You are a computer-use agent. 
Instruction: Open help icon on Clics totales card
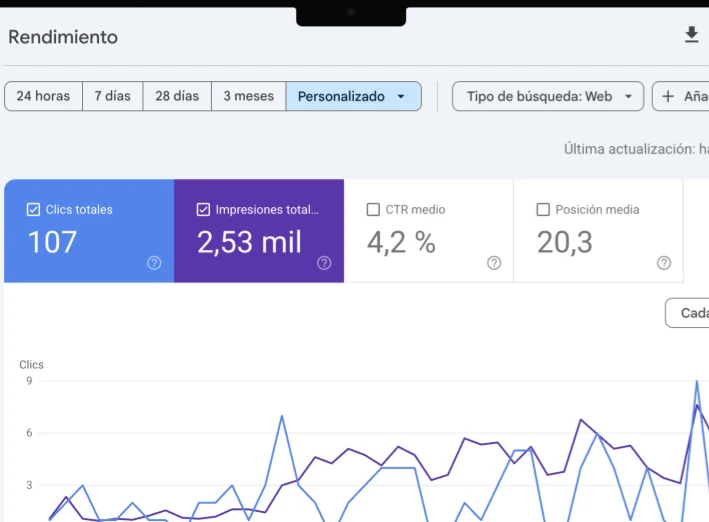tap(154, 263)
